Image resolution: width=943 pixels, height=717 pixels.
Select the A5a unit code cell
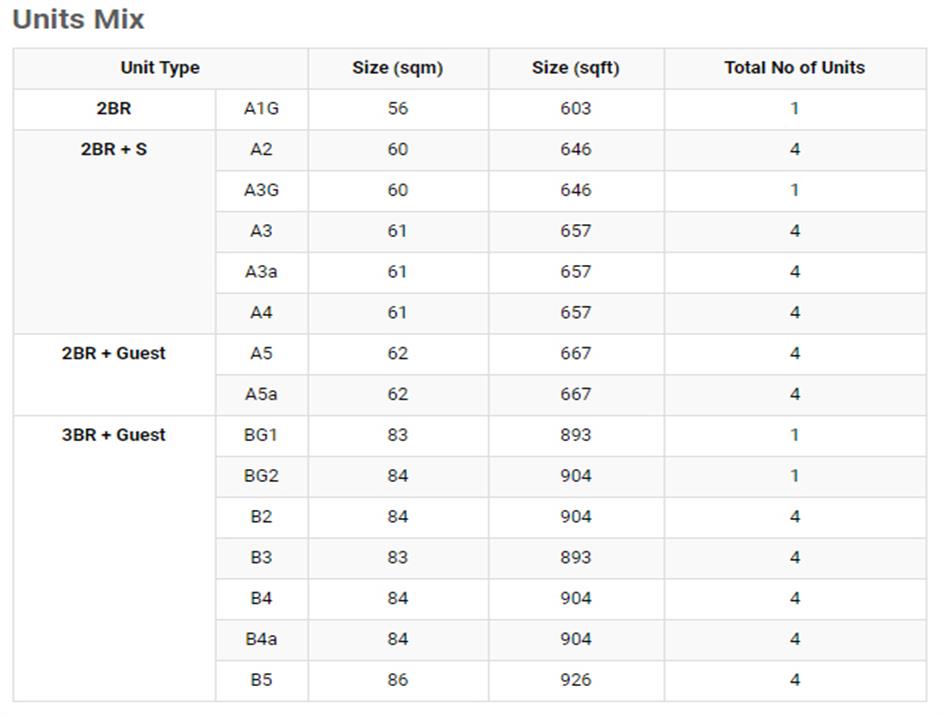point(261,394)
